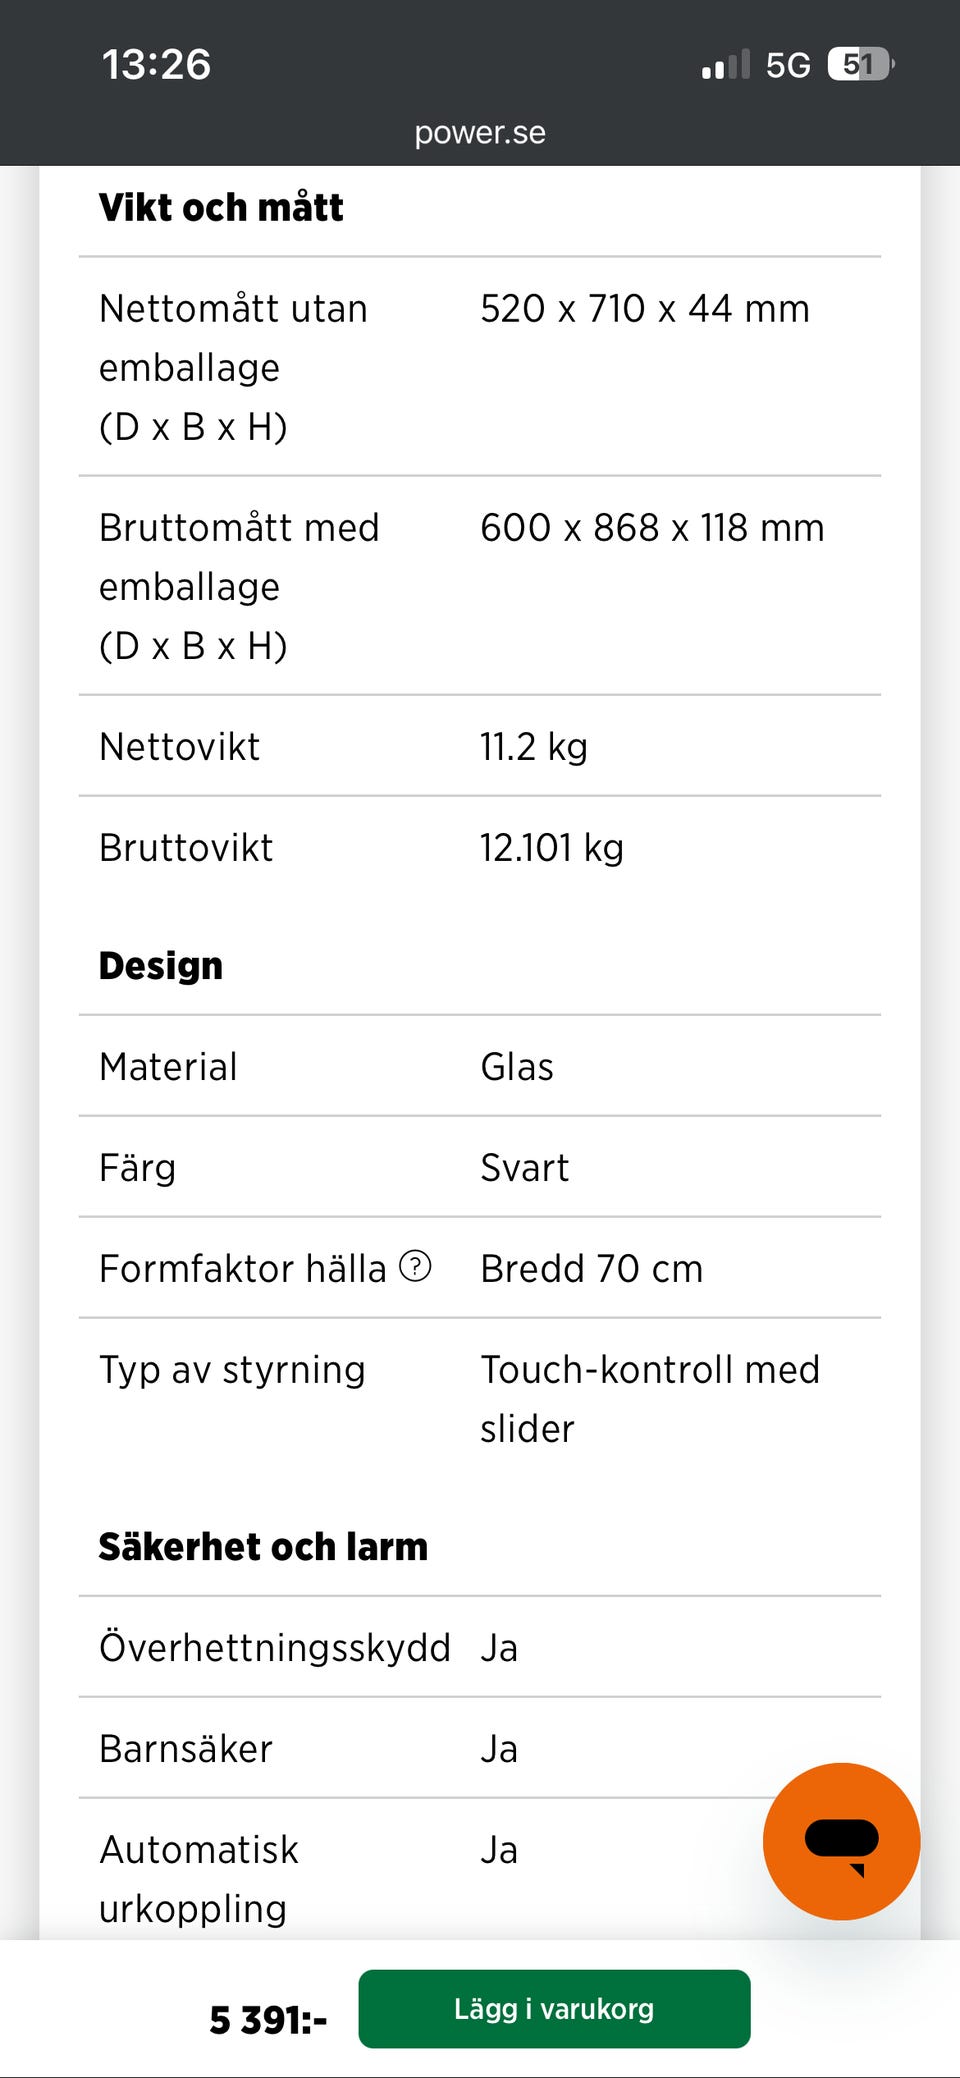This screenshot has width=960, height=2078.
Task: Tap the Bredd 70 cm value
Action: click(592, 1269)
